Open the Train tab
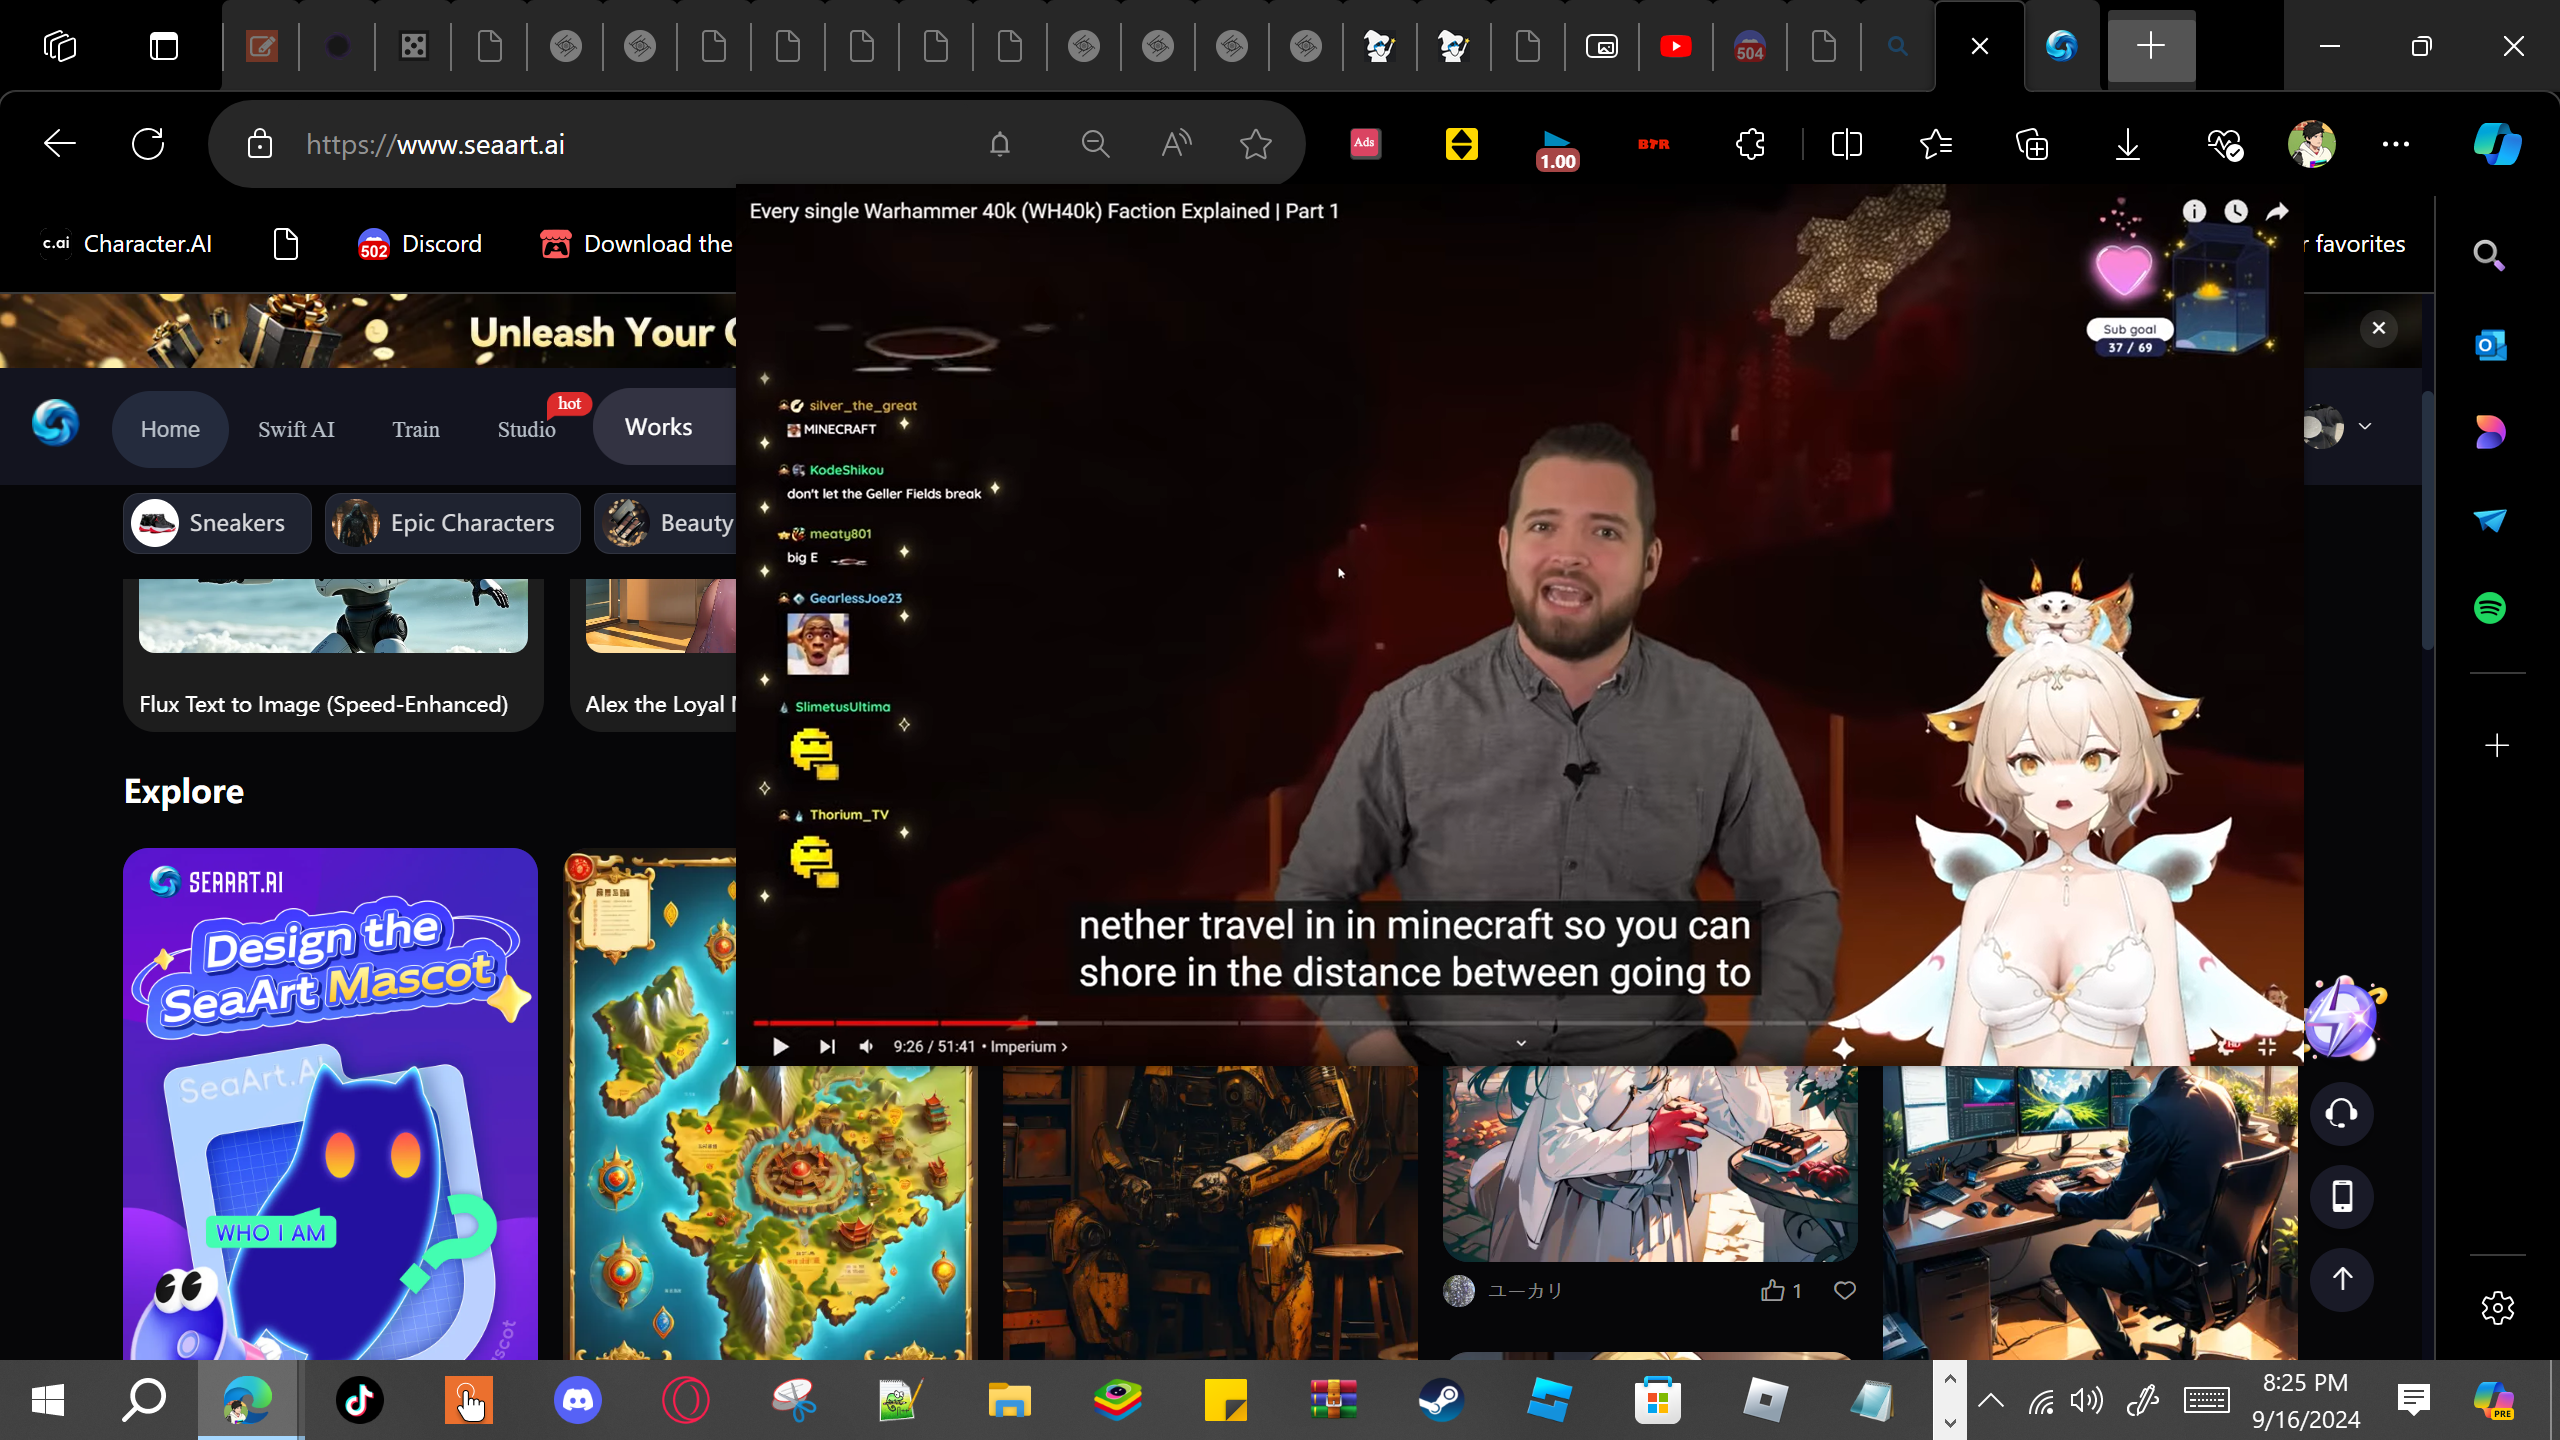The width and height of the screenshot is (2560, 1440). [x=416, y=429]
